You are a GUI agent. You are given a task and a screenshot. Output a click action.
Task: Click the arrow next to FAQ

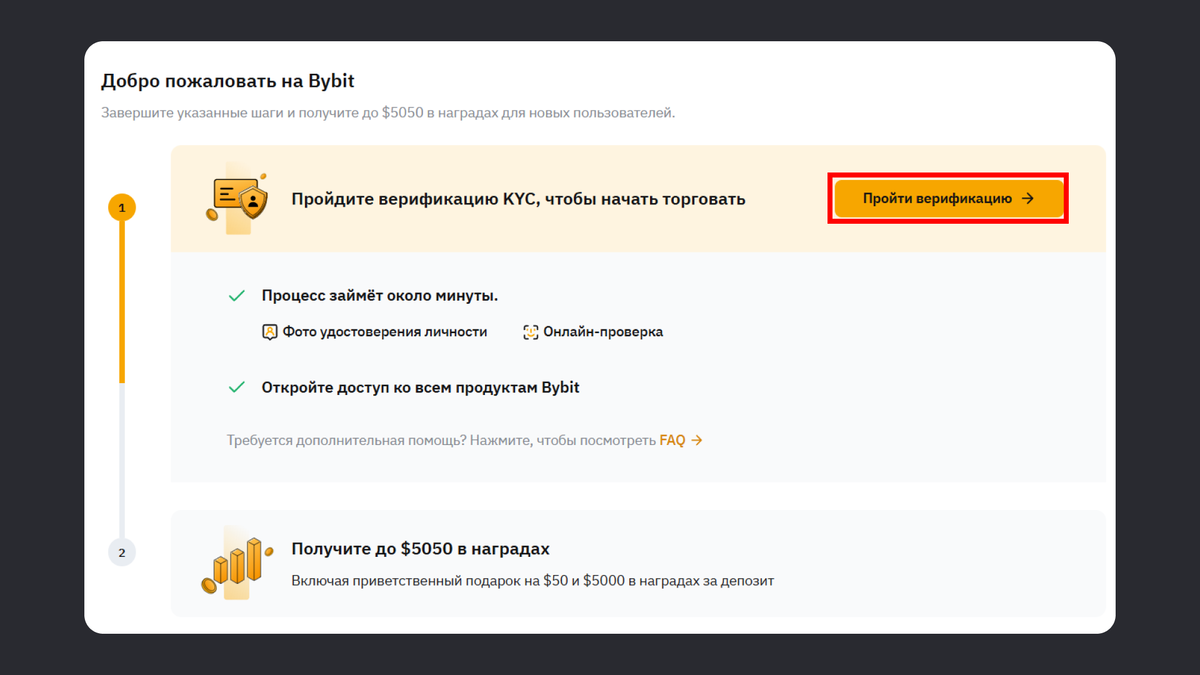tap(697, 440)
